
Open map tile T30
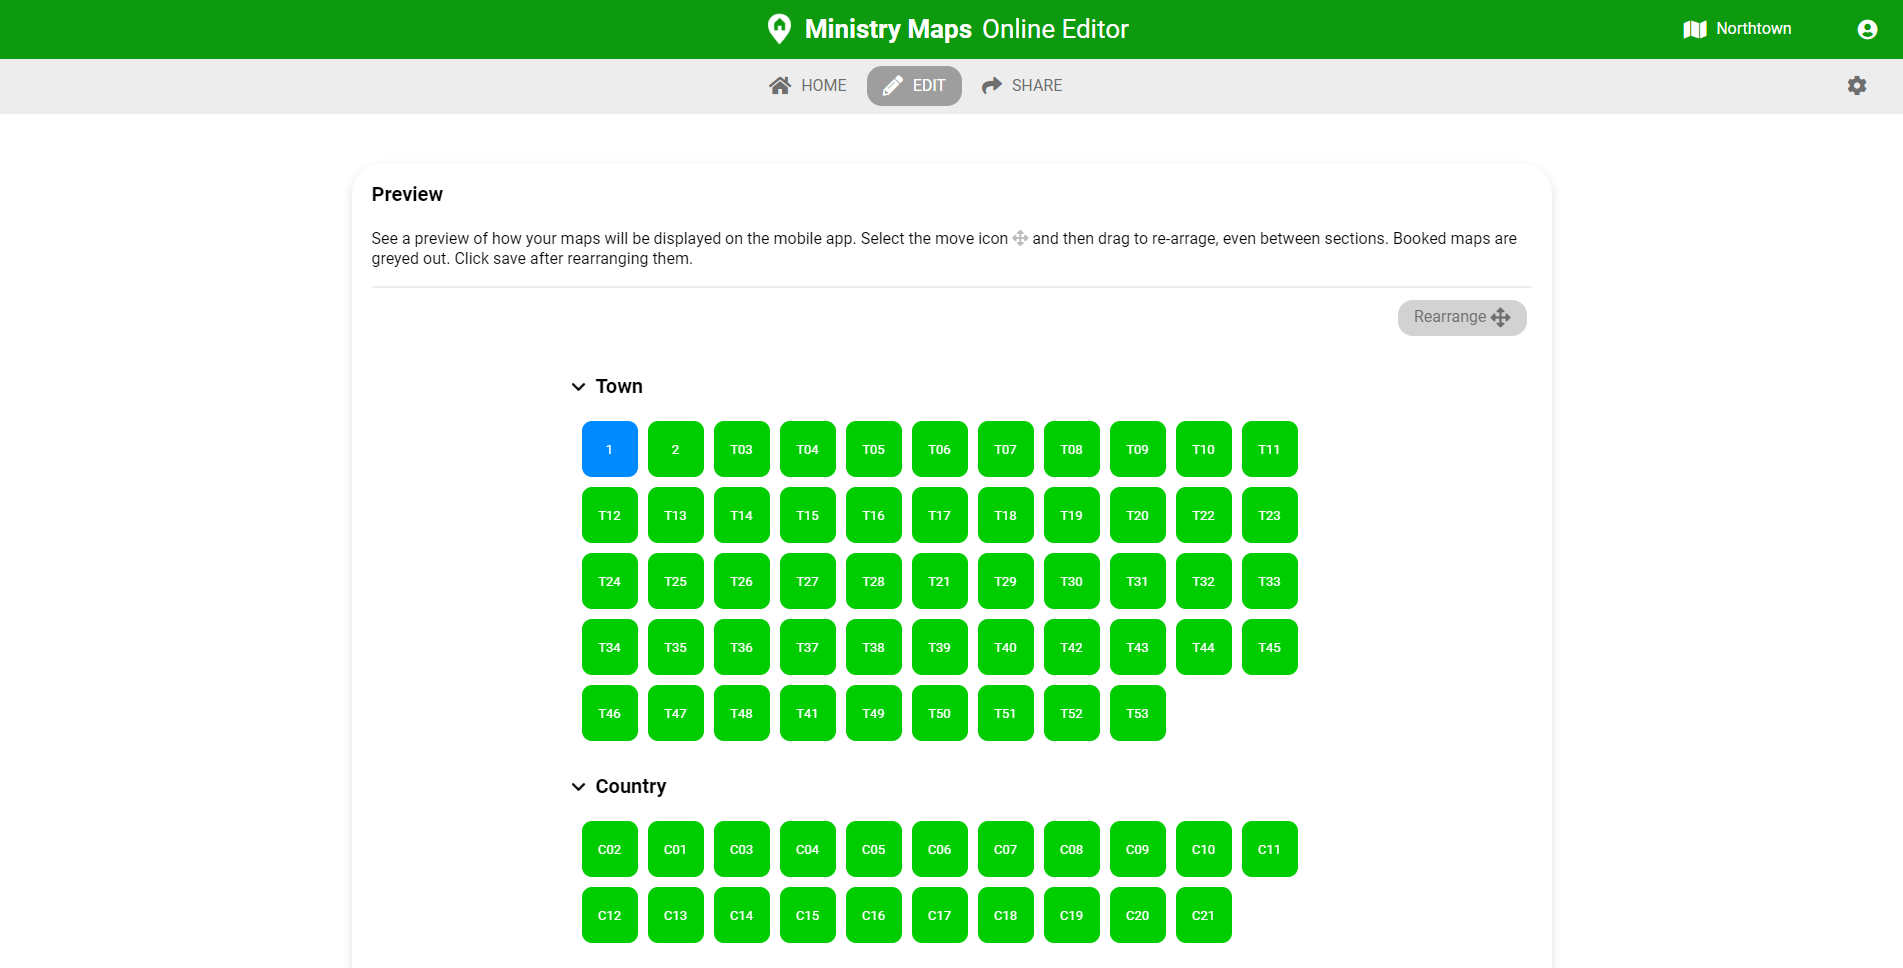pyautogui.click(x=1072, y=581)
